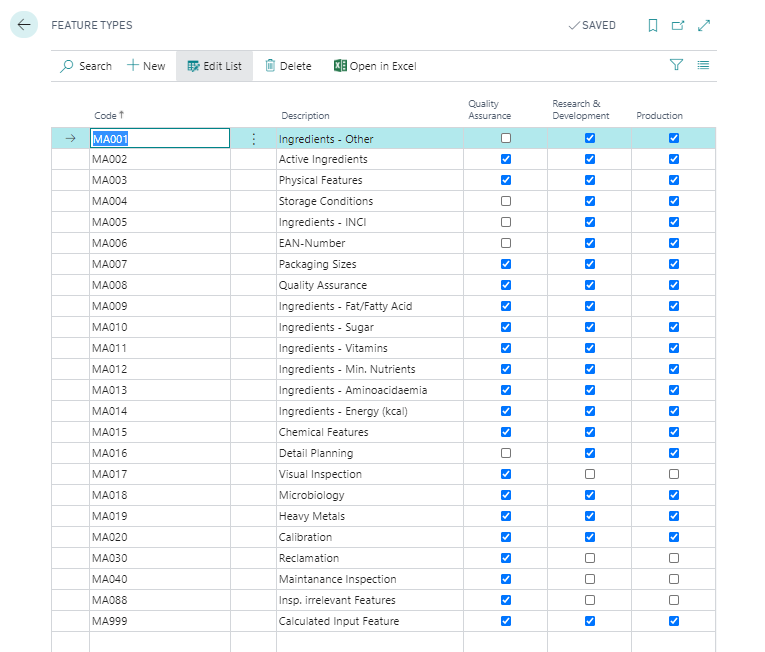765x652 pixels.
Task: Toggle Edit List mode
Action: (x=215, y=66)
